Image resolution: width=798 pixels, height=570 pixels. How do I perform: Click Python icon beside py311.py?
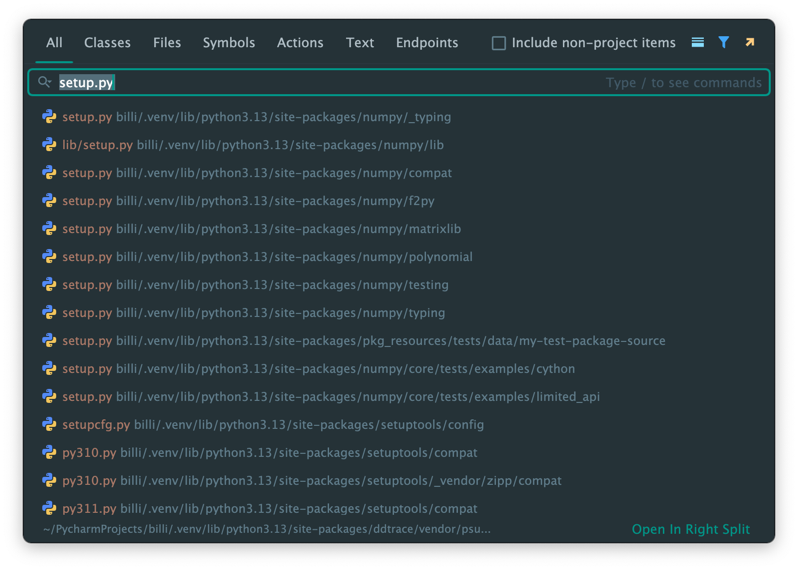pos(49,509)
